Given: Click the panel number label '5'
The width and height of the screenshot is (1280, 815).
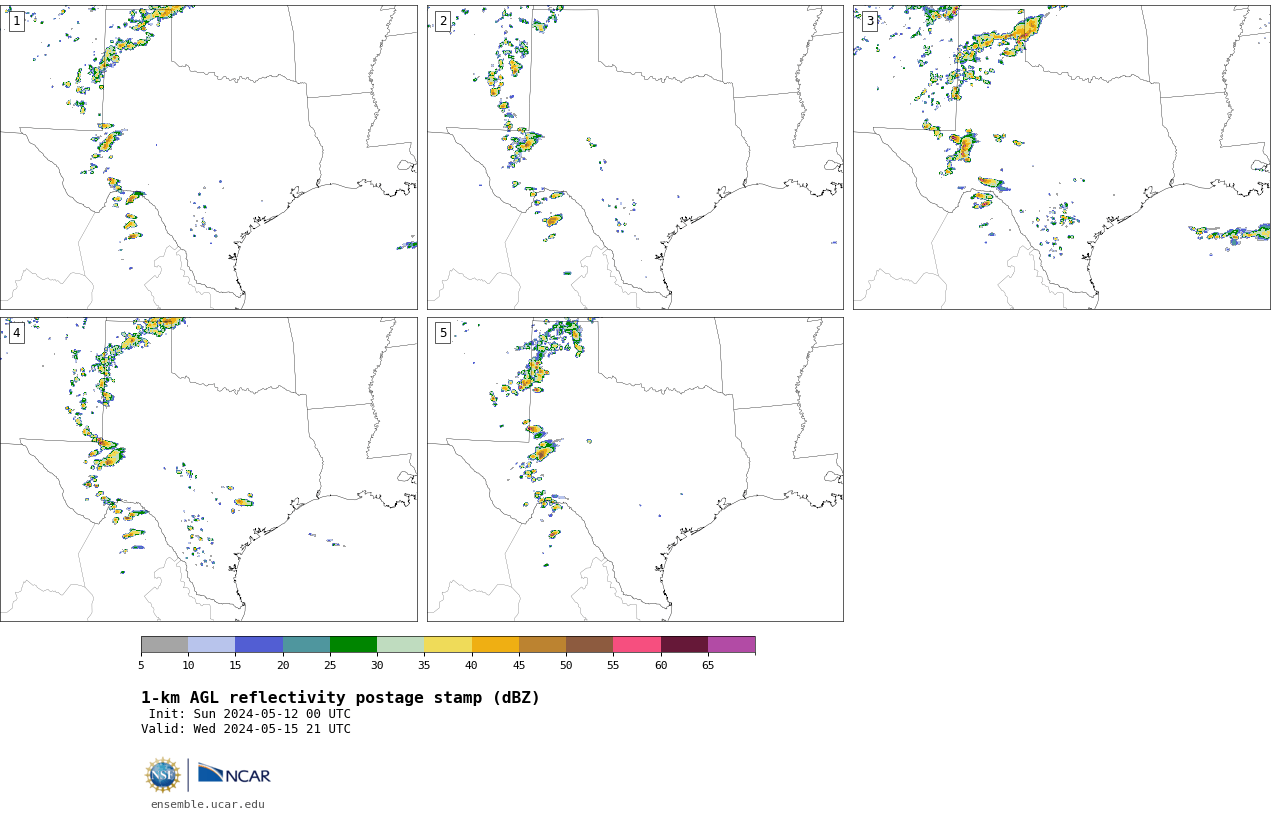Looking at the screenshot, I should tap(443, 333).
